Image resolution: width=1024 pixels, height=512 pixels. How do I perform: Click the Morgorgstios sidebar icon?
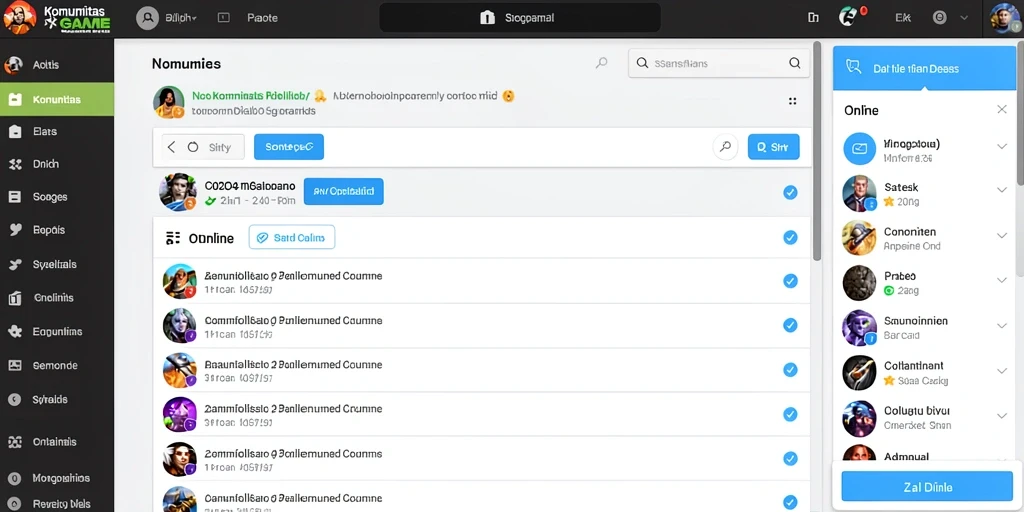coord(15,478)
